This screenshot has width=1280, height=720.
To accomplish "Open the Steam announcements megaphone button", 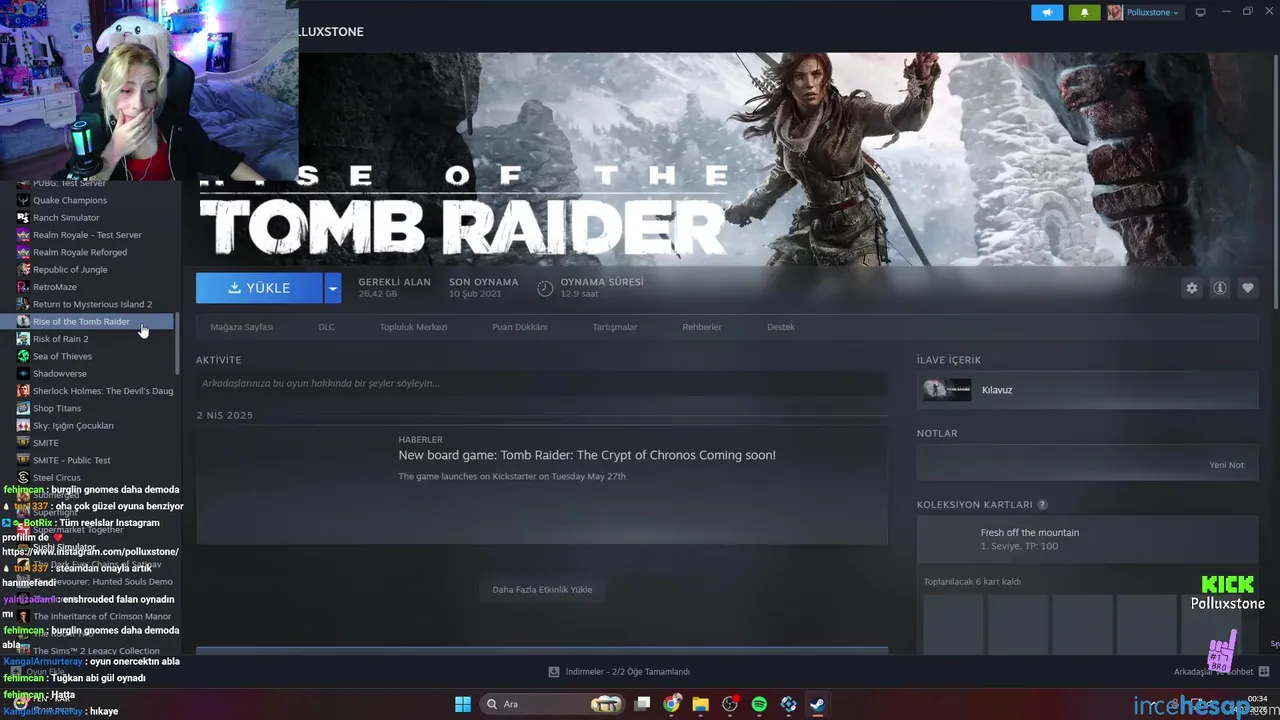I will tap(1047, 13).
